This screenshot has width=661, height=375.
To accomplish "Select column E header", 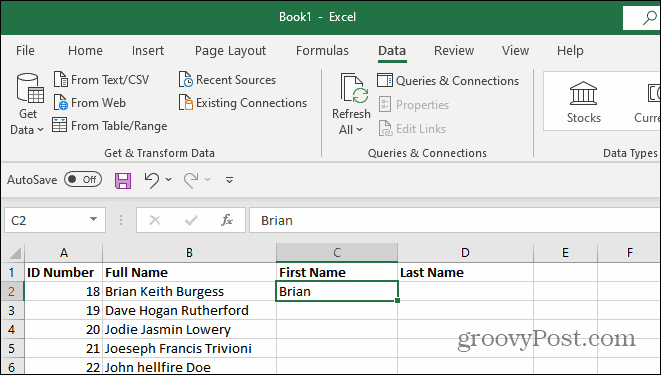I will pos(565,253).
